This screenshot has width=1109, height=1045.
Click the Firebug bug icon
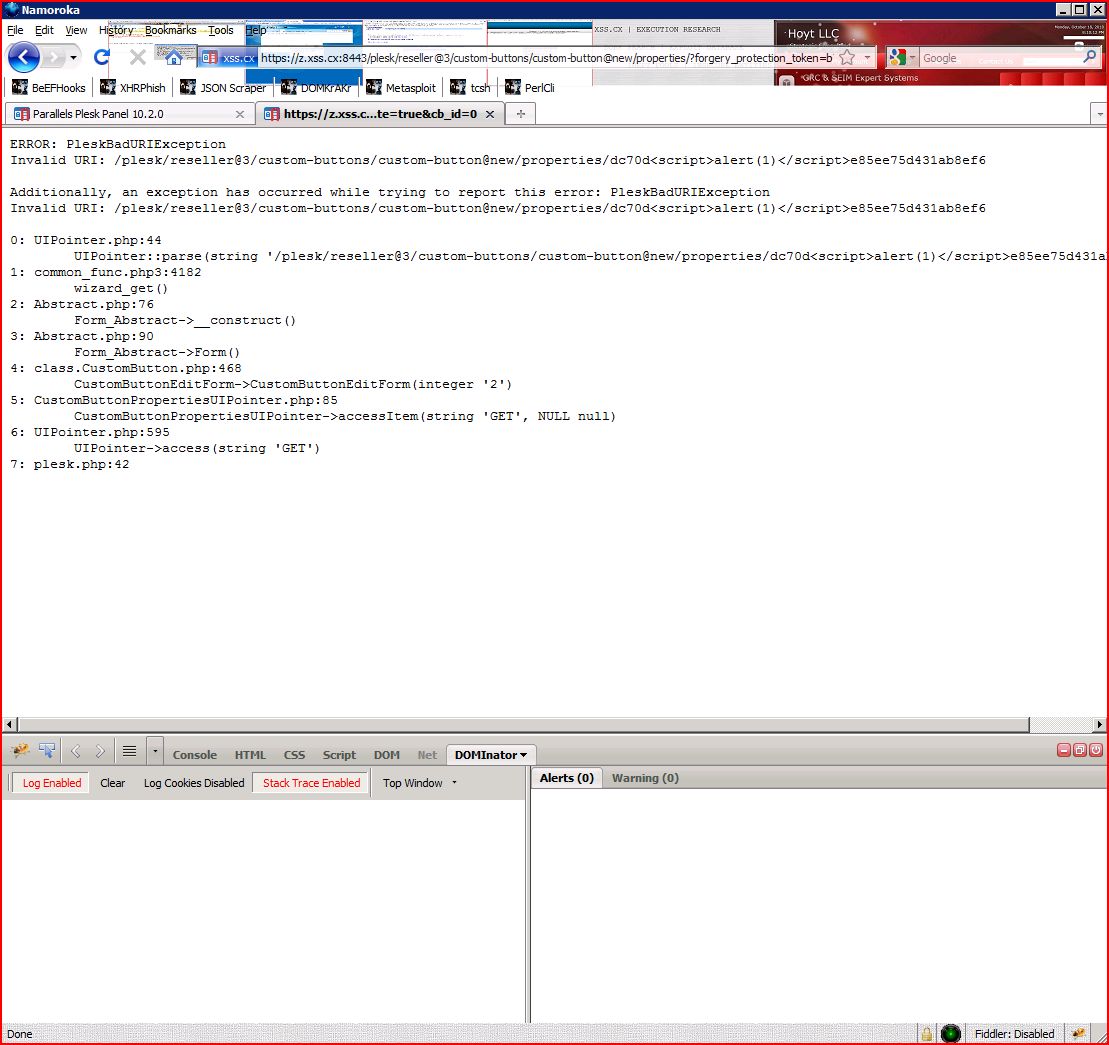point(19,751)
